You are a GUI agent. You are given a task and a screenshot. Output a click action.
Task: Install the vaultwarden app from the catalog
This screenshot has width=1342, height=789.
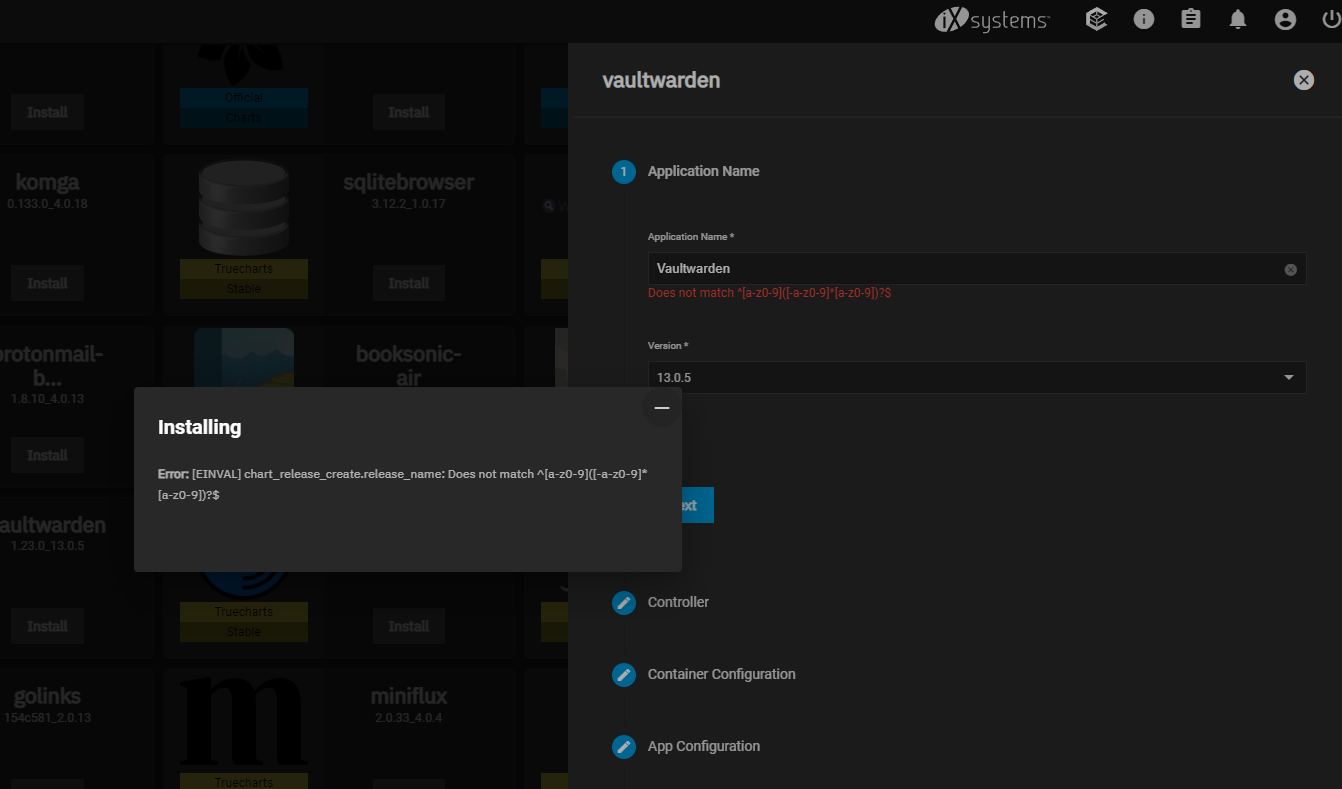(47, 626)
